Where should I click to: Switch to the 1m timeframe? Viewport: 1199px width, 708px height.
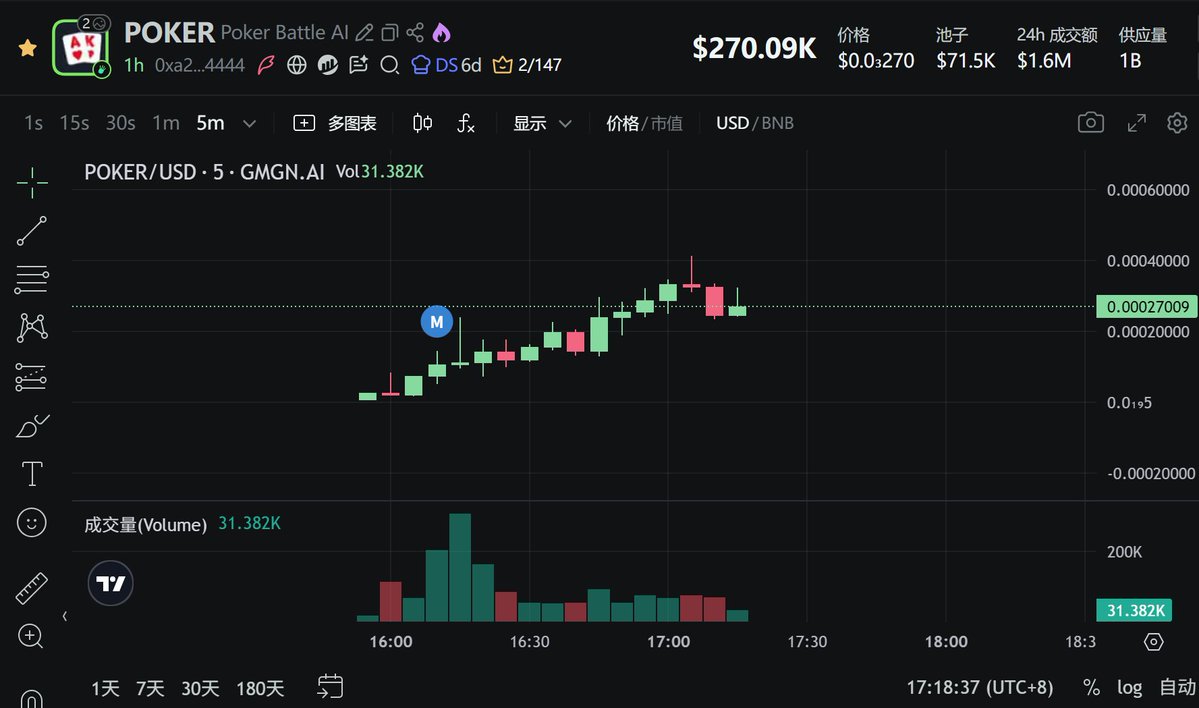pos(166,123)
